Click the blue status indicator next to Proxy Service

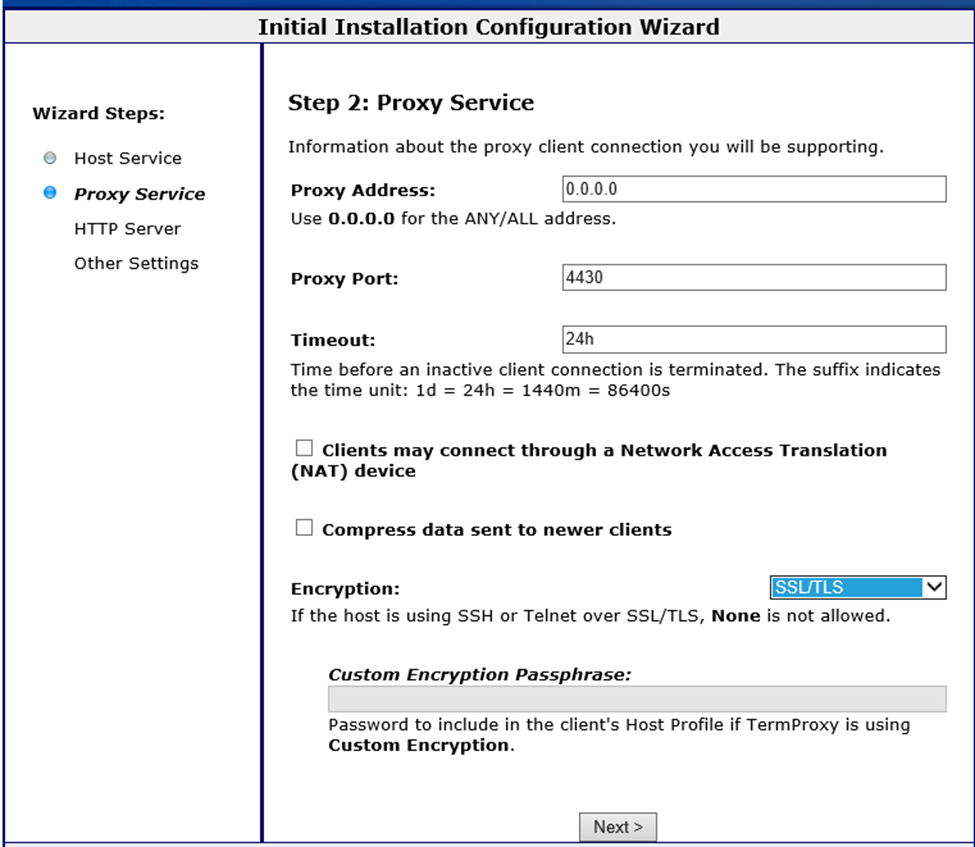(x=50, y=194)
